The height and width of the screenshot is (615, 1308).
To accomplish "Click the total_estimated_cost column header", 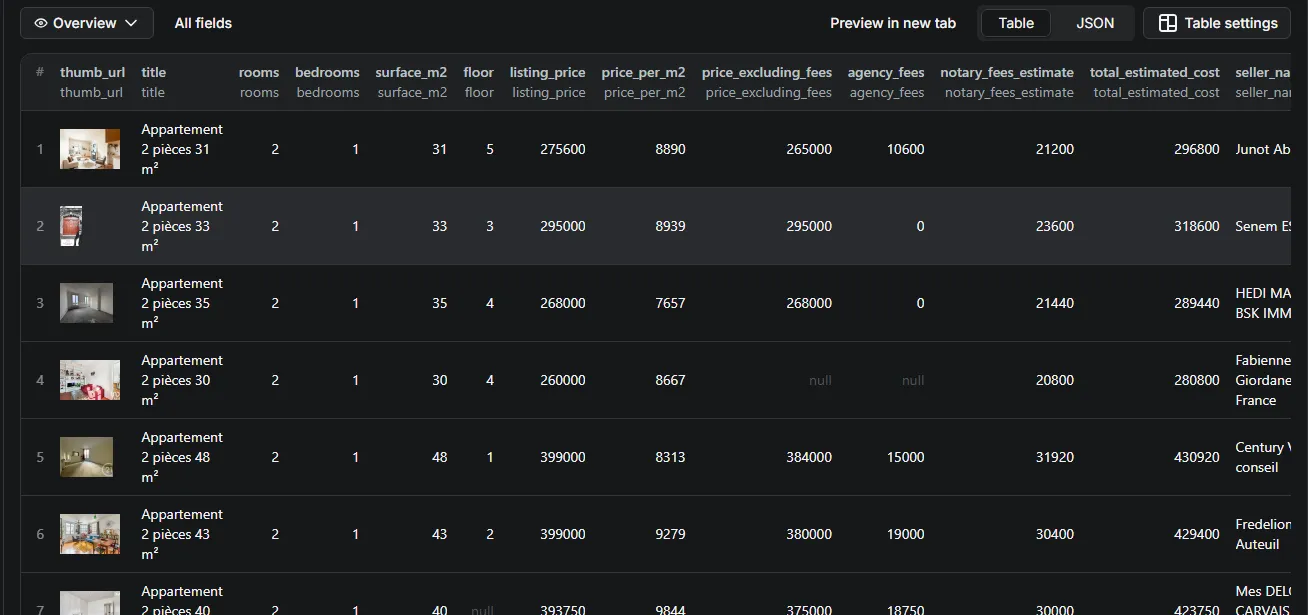I will tap(1154, 72).
